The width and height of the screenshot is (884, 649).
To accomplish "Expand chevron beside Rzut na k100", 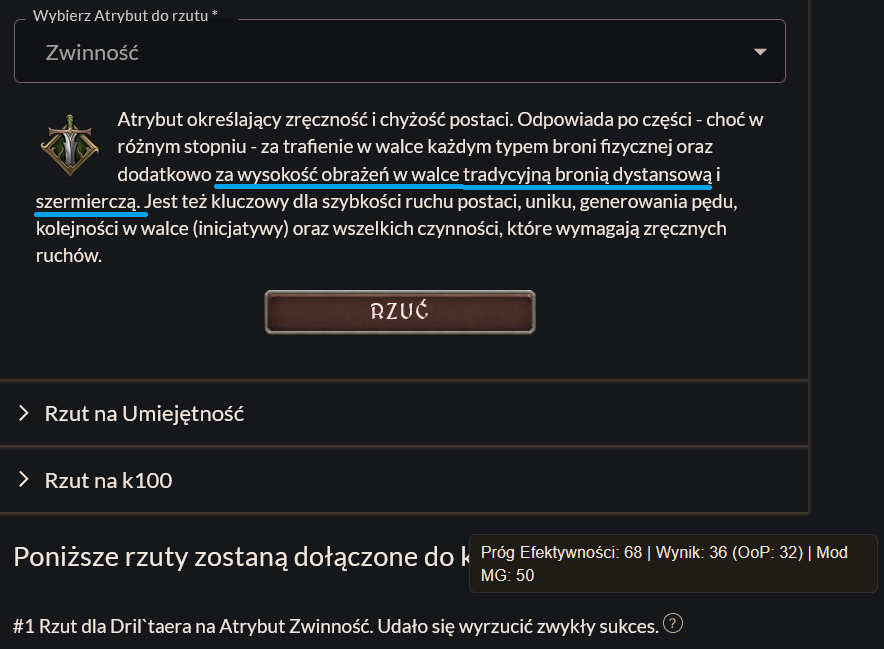I will pyautogui.click(x=24, y=480).
